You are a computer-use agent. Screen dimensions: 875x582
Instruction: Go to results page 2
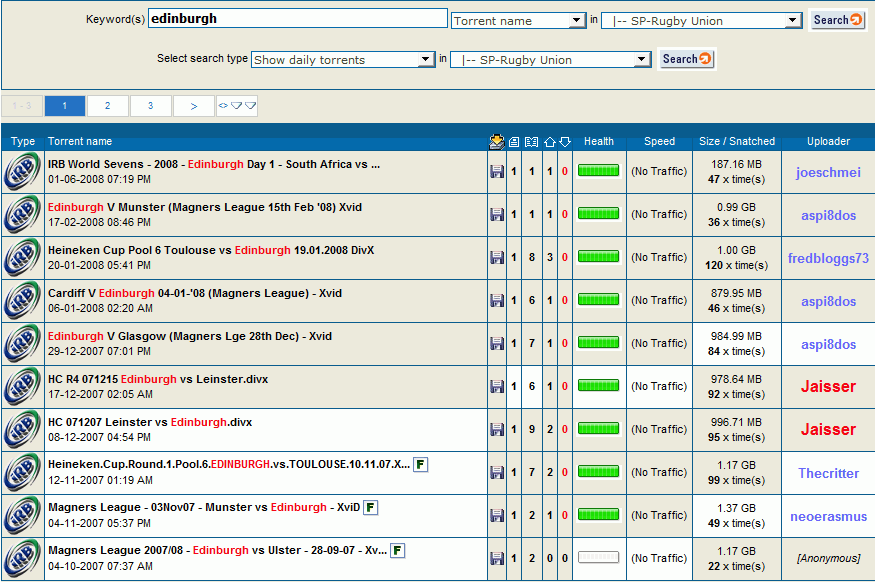108,105
